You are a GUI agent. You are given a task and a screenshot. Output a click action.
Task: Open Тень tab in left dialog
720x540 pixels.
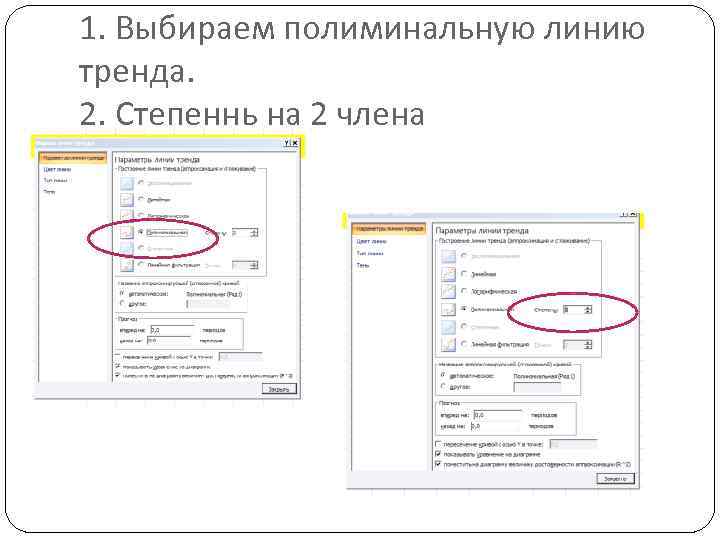[49, 192]
